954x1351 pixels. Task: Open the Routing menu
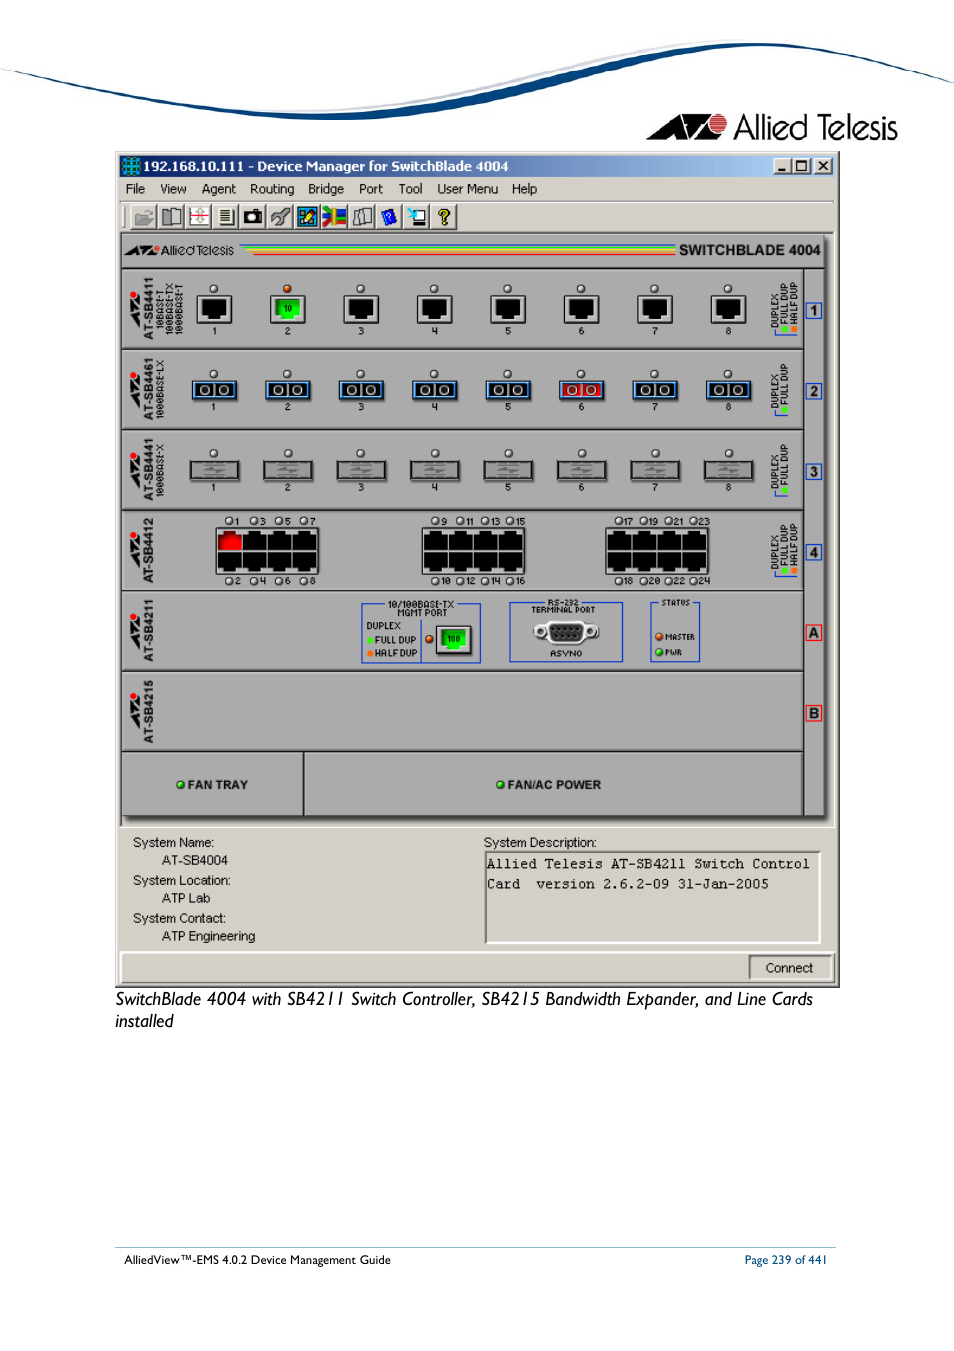point(272,189)
